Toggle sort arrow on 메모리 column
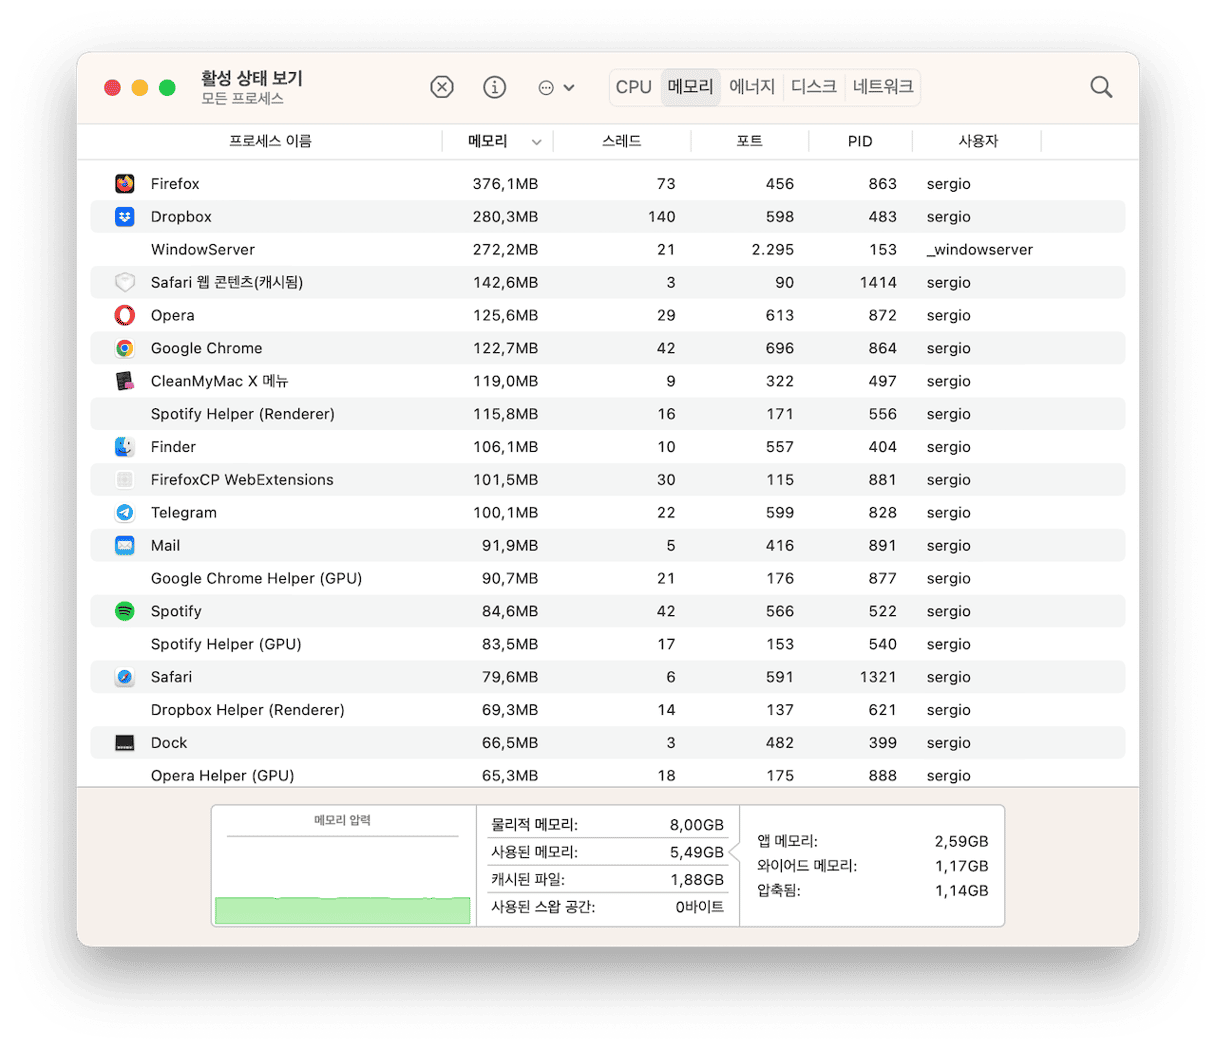Image resolution: width=1216 pixels, height=1048 pixels. pos(537,142)
